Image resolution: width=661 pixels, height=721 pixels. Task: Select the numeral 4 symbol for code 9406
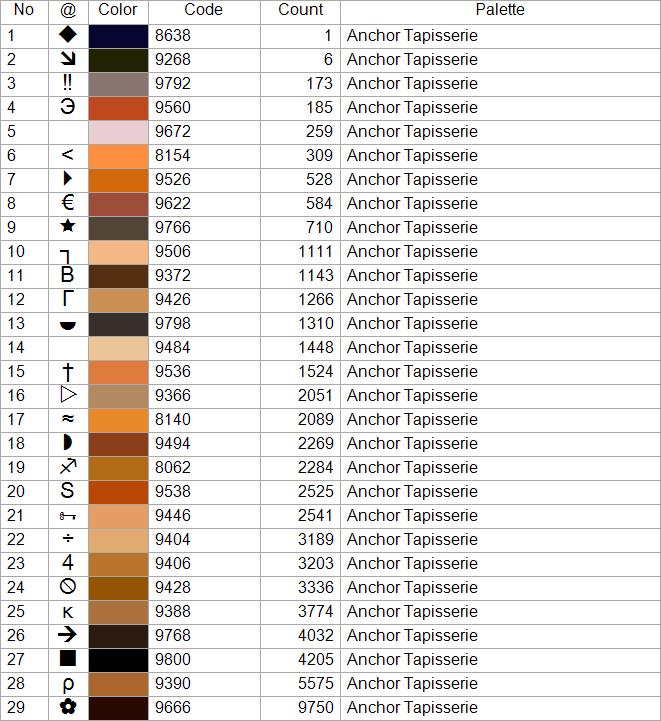68,562
